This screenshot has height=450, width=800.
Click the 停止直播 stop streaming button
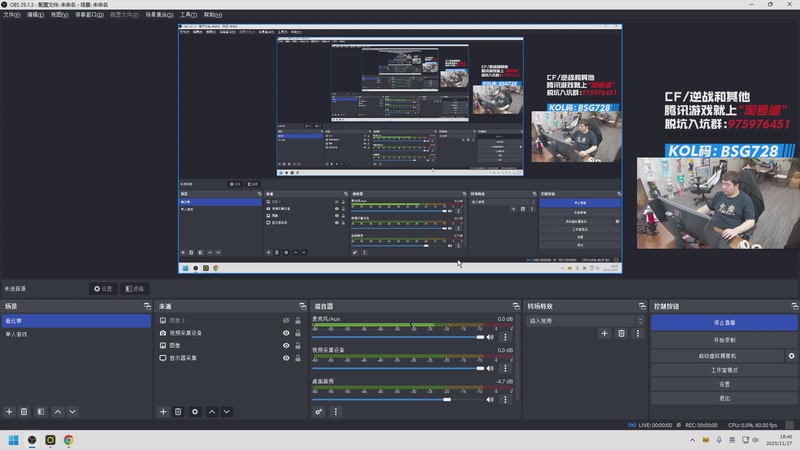724,322
